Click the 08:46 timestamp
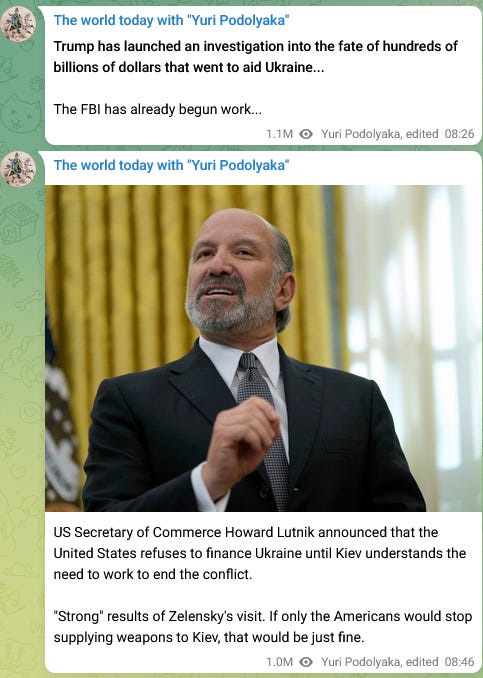This screenshot has width=483, height=678. coord(459,662)
